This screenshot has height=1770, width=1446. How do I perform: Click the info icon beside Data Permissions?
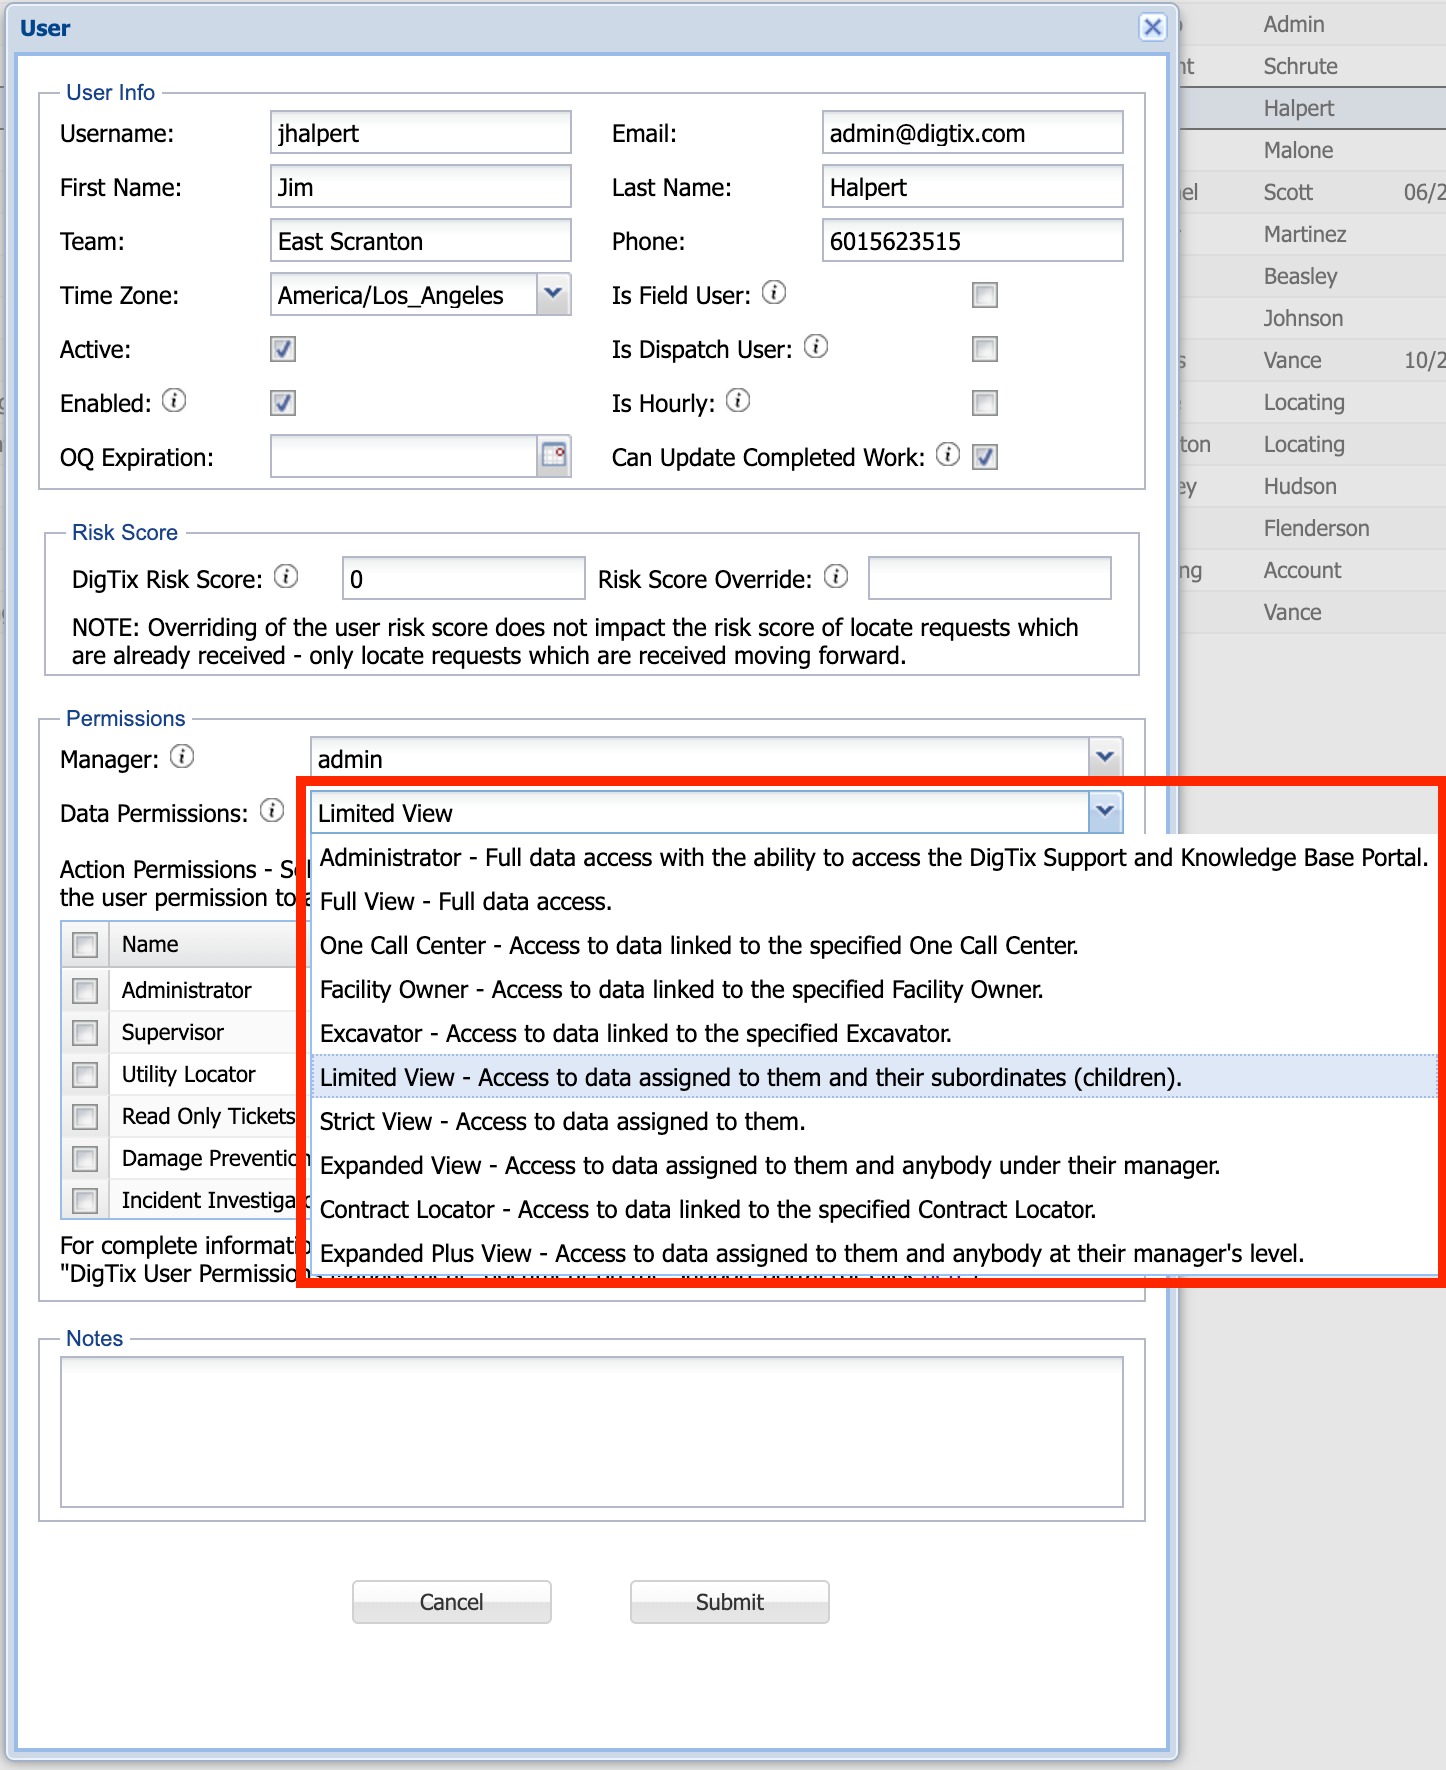coord(272,810)
